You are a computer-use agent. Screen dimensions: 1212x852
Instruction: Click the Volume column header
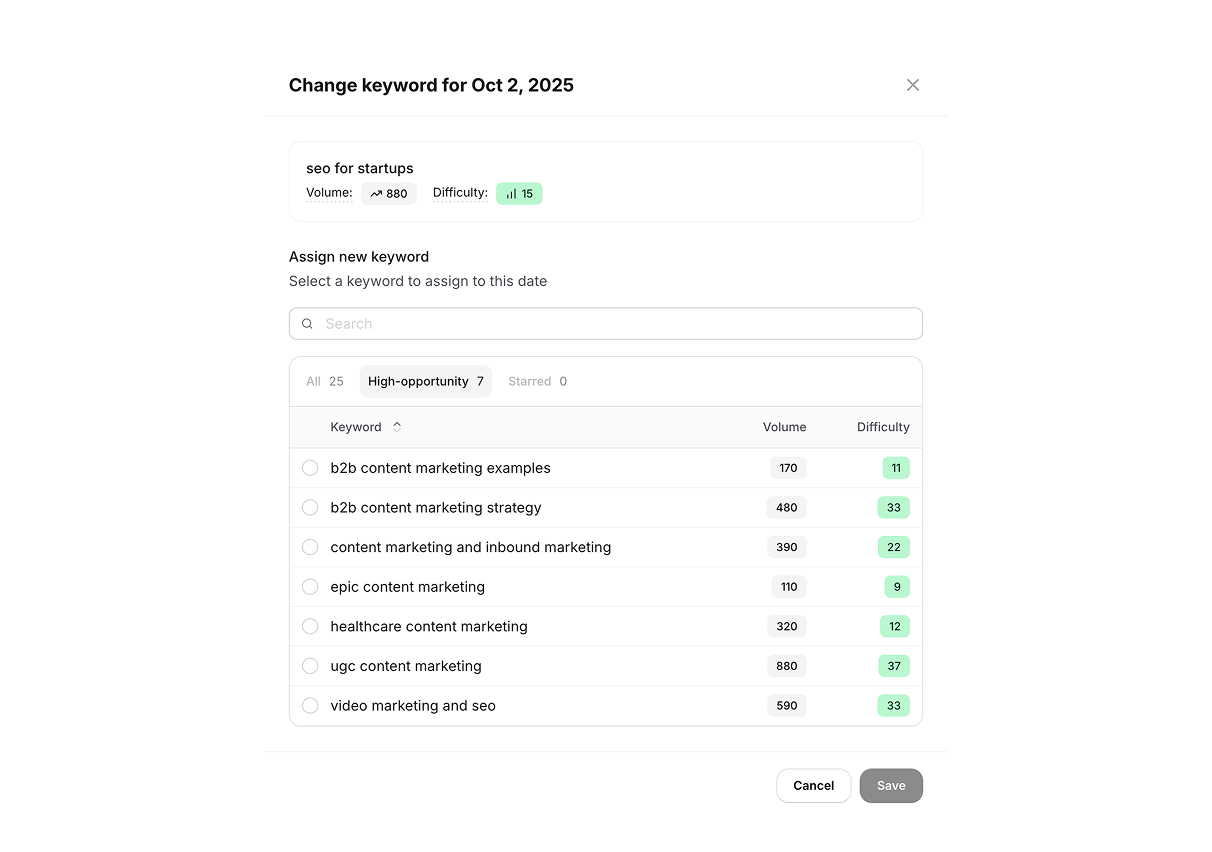click(784, 427)
